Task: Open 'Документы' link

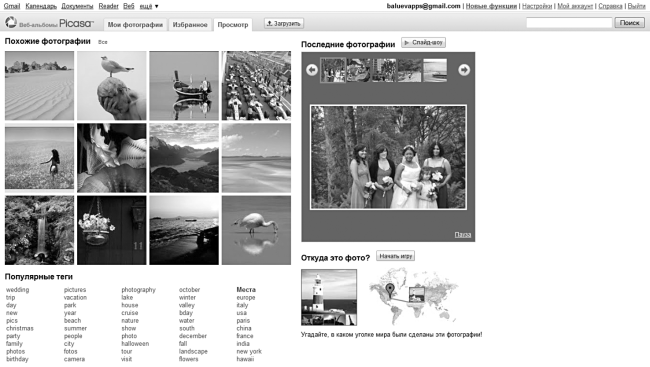Action: 77,6
